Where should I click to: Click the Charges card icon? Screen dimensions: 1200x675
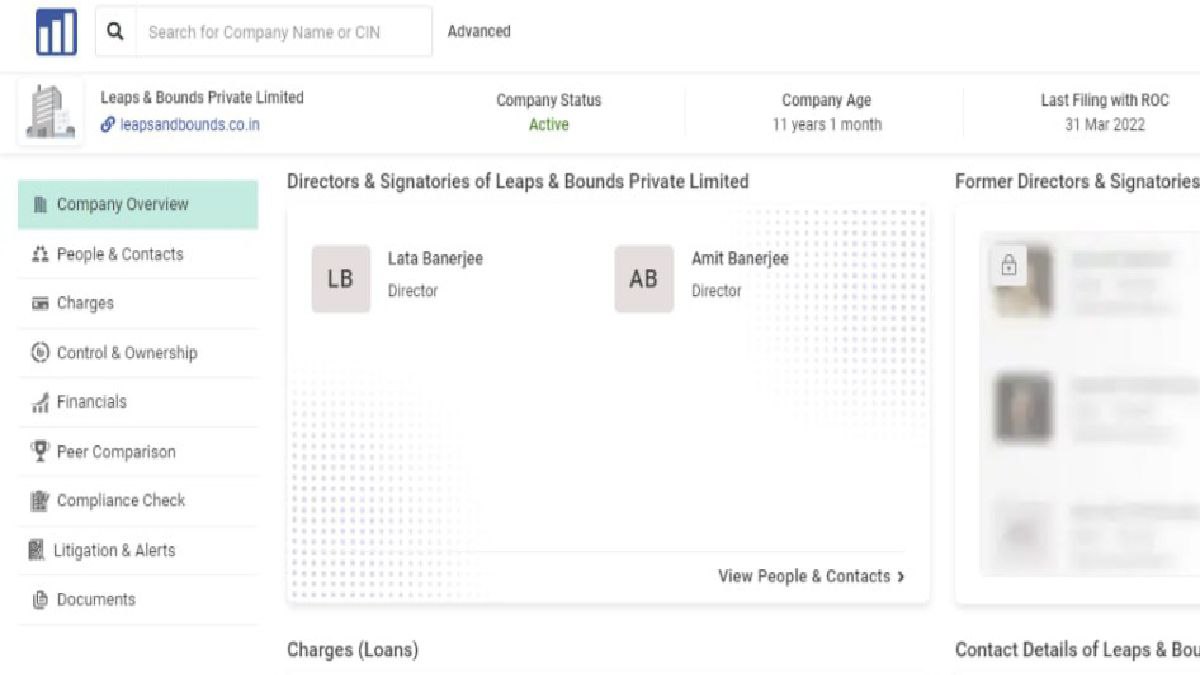click(x=40, y=303)
